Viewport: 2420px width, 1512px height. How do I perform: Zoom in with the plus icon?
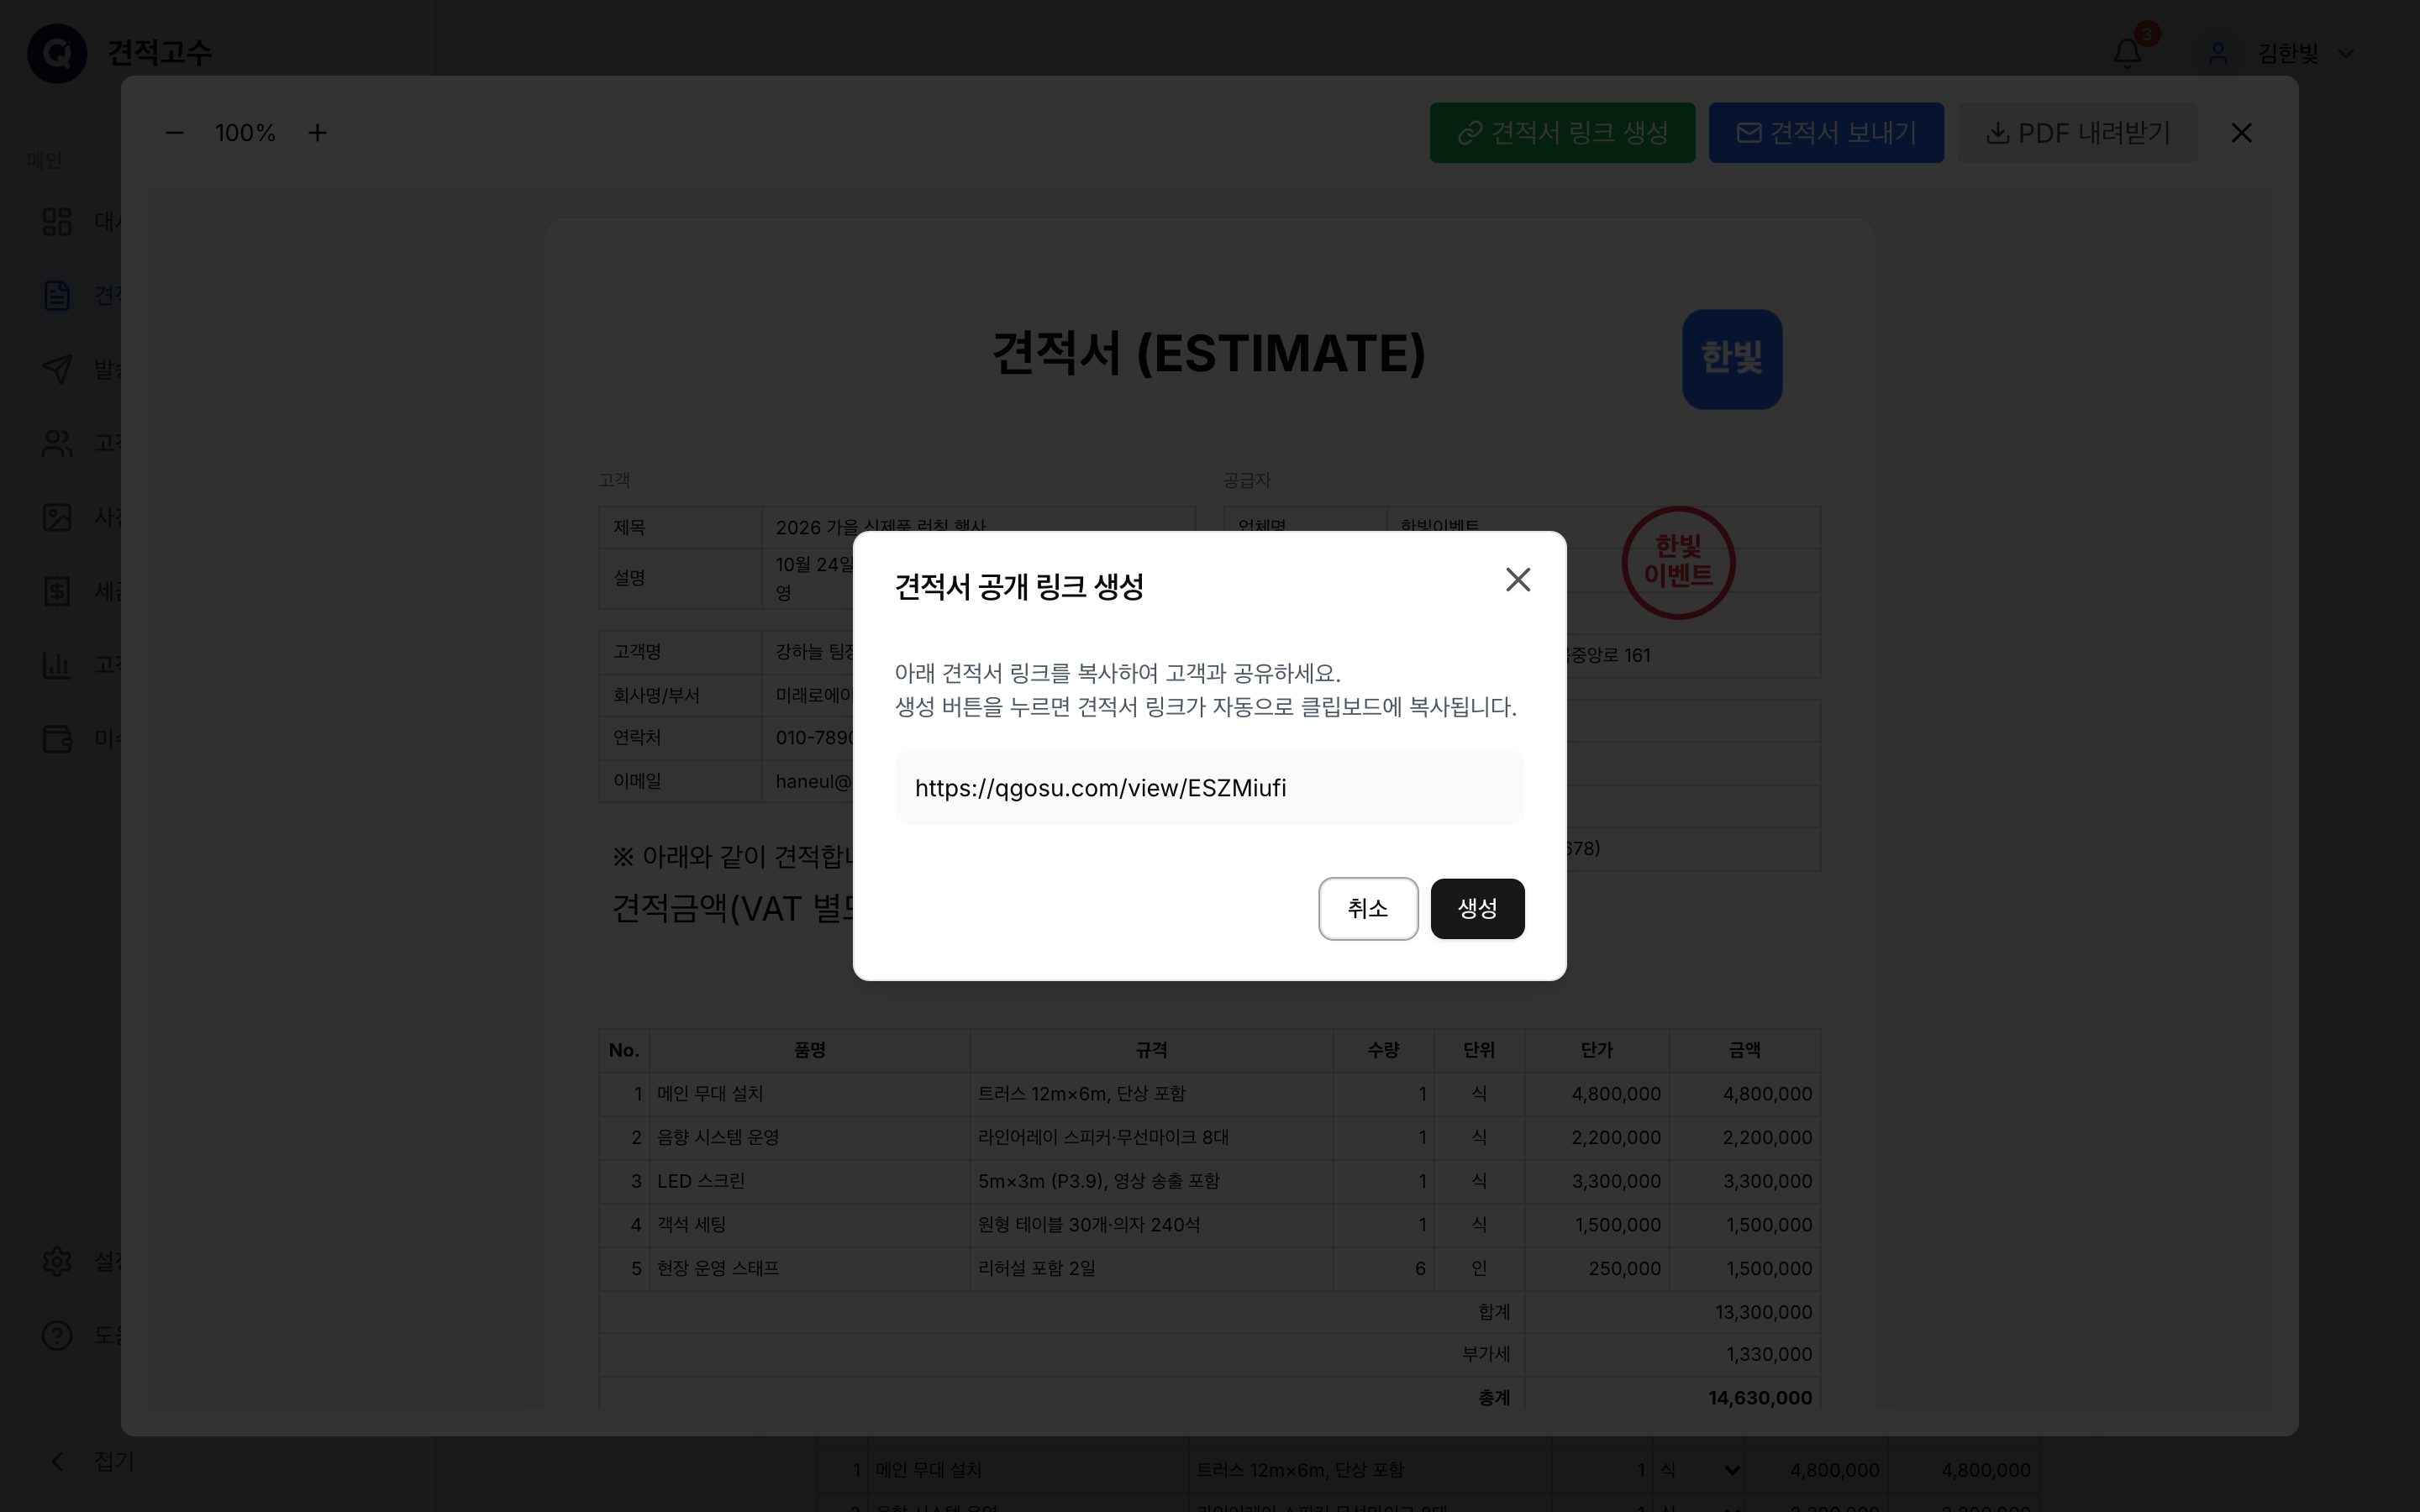(317, 132)
